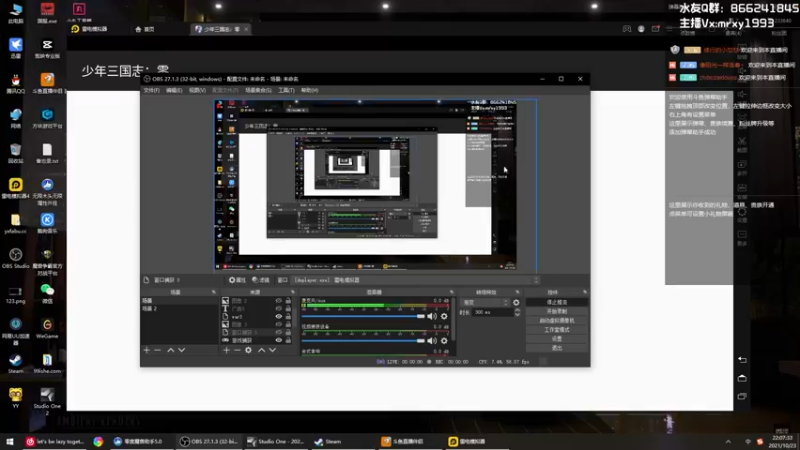Pop out the Sources dock panel
800x450 pixels.
pyautogui.click(x=293, y=292)
